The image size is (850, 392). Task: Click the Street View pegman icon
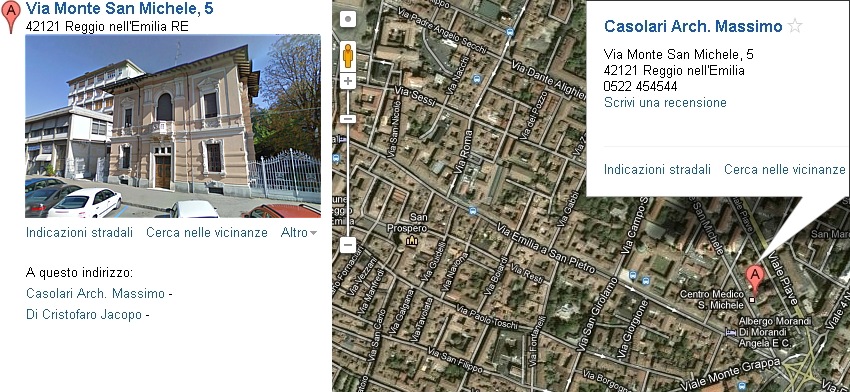(x=348, y=55)
